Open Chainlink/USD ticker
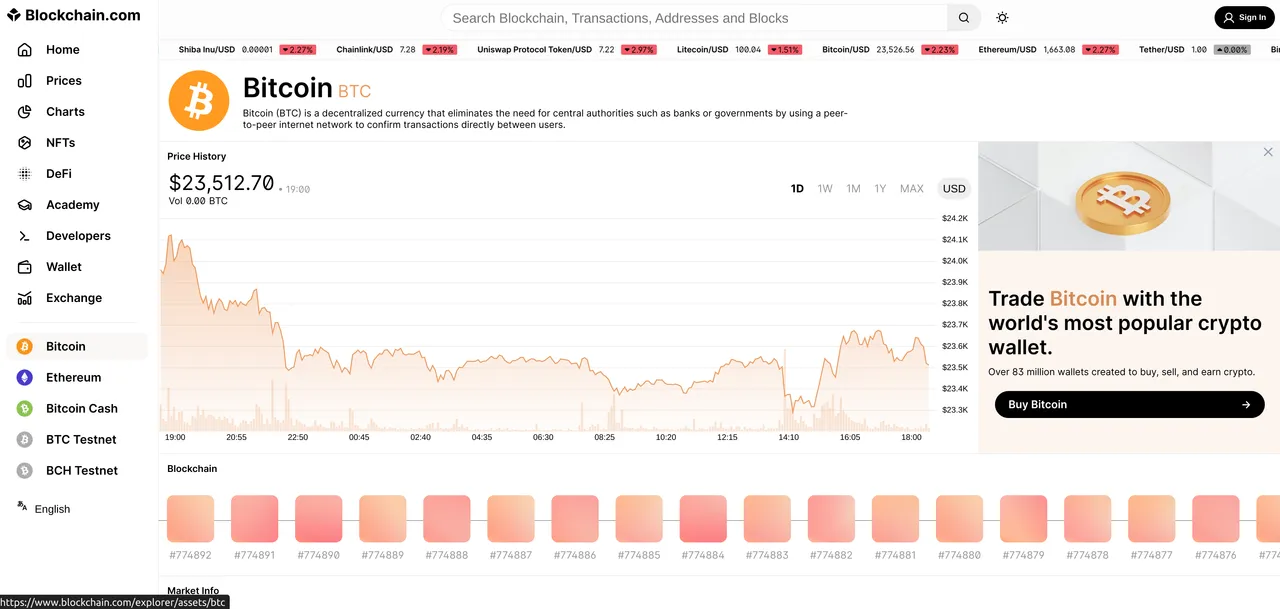The width and height of the screenshot is (1280, 609). 397,49
